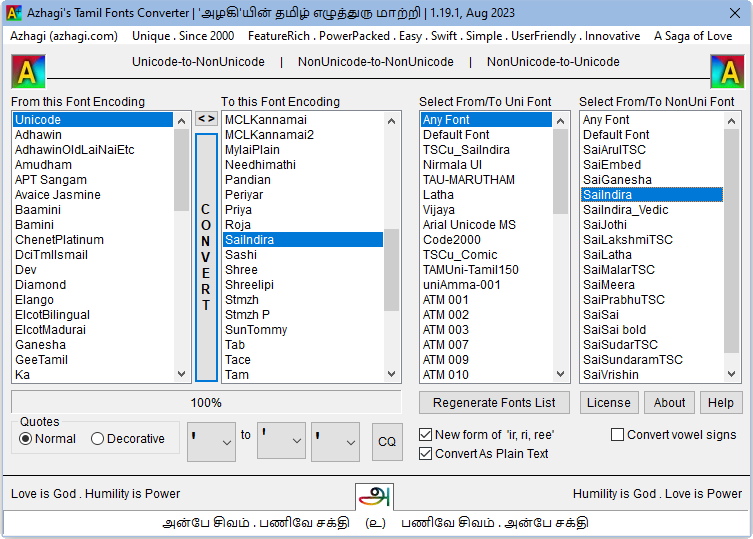This screenshot has height=539, width=753.
Task: Select SaiIndira in To Font Encoding
Action: pos(303,240)
